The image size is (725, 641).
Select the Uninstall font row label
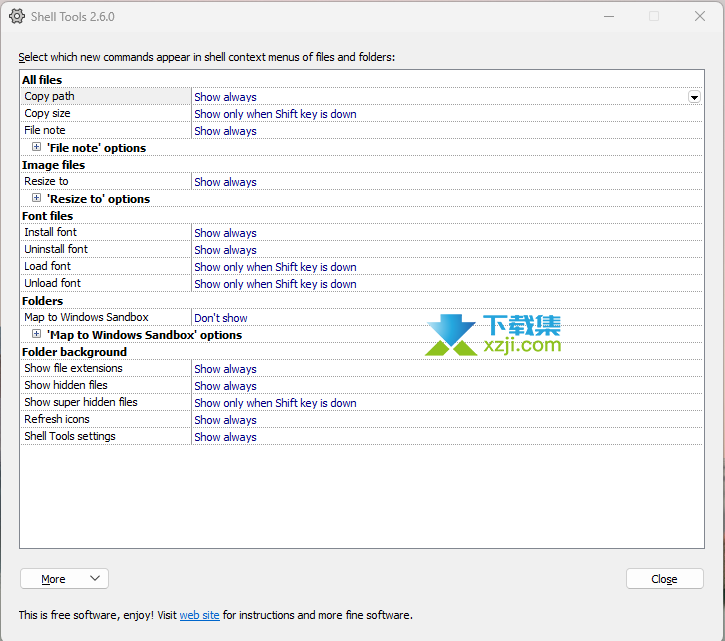click(56, 249)
